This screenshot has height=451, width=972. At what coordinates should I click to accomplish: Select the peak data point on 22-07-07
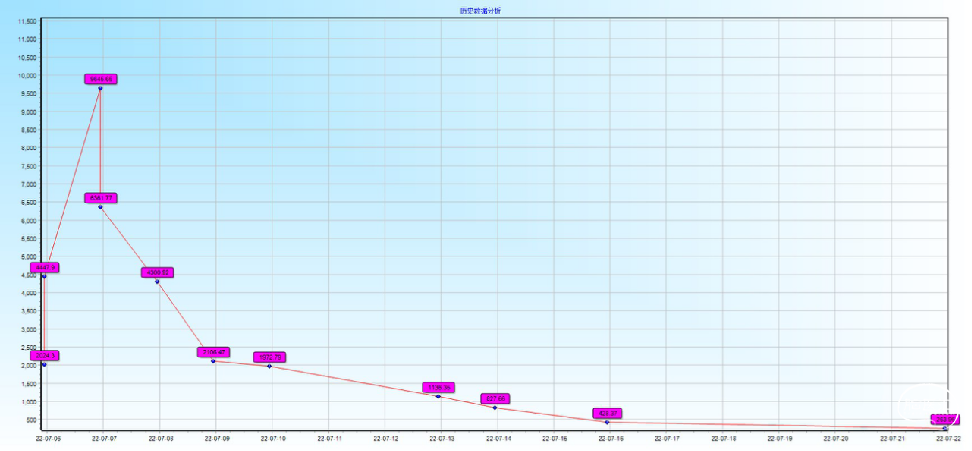[x=100, y=89]
